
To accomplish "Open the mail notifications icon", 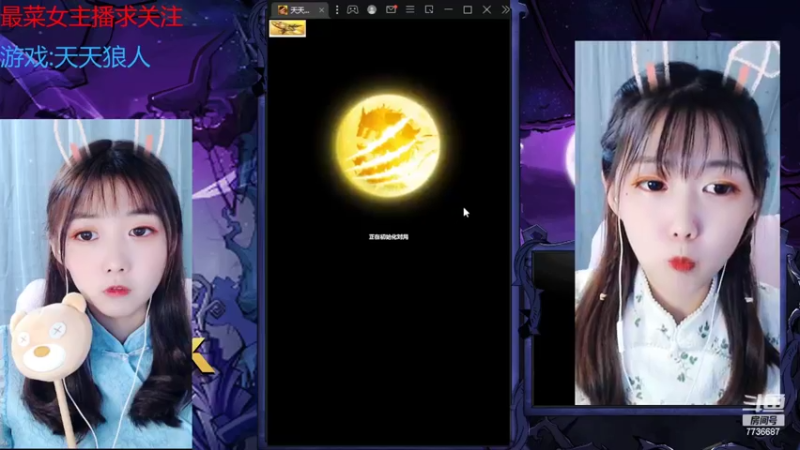I will pyautogui.click(x=391, y=9).
